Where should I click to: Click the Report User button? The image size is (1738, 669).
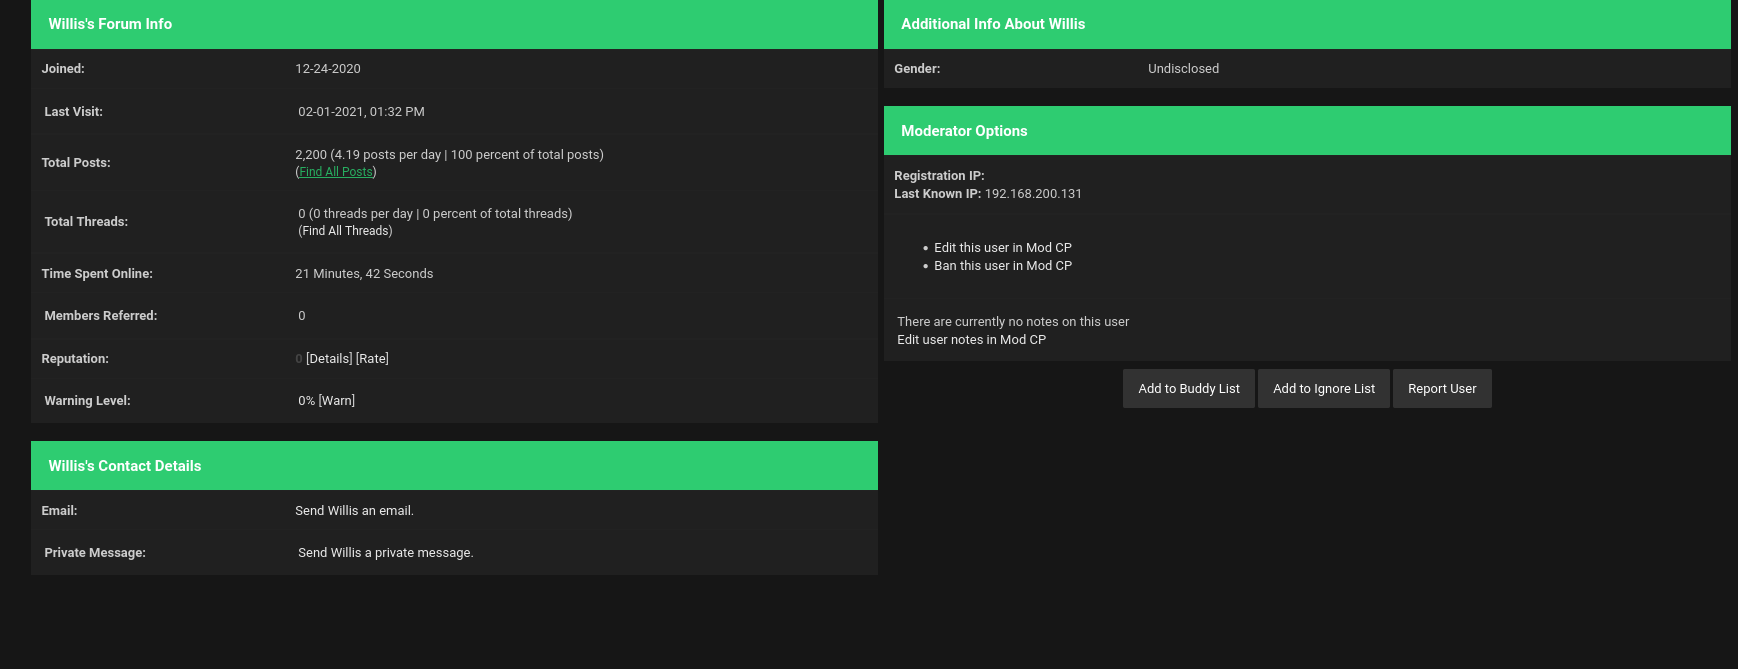tap(1441, 389)
